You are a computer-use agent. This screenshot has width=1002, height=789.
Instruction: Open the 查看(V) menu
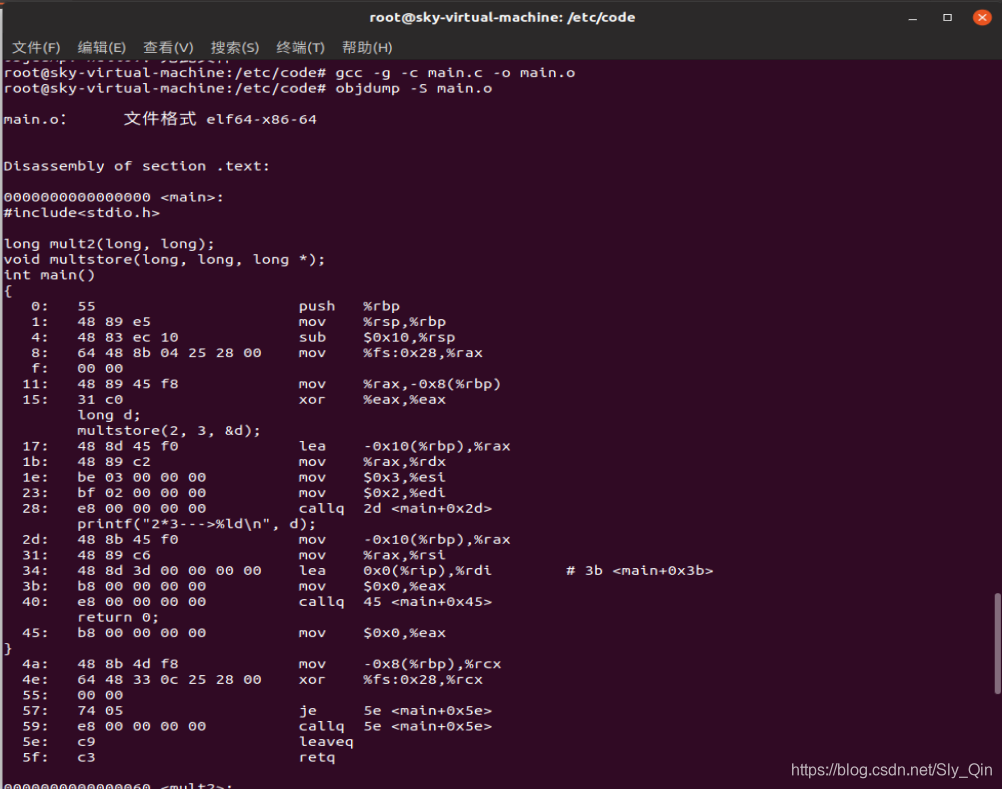coord(168,47)
